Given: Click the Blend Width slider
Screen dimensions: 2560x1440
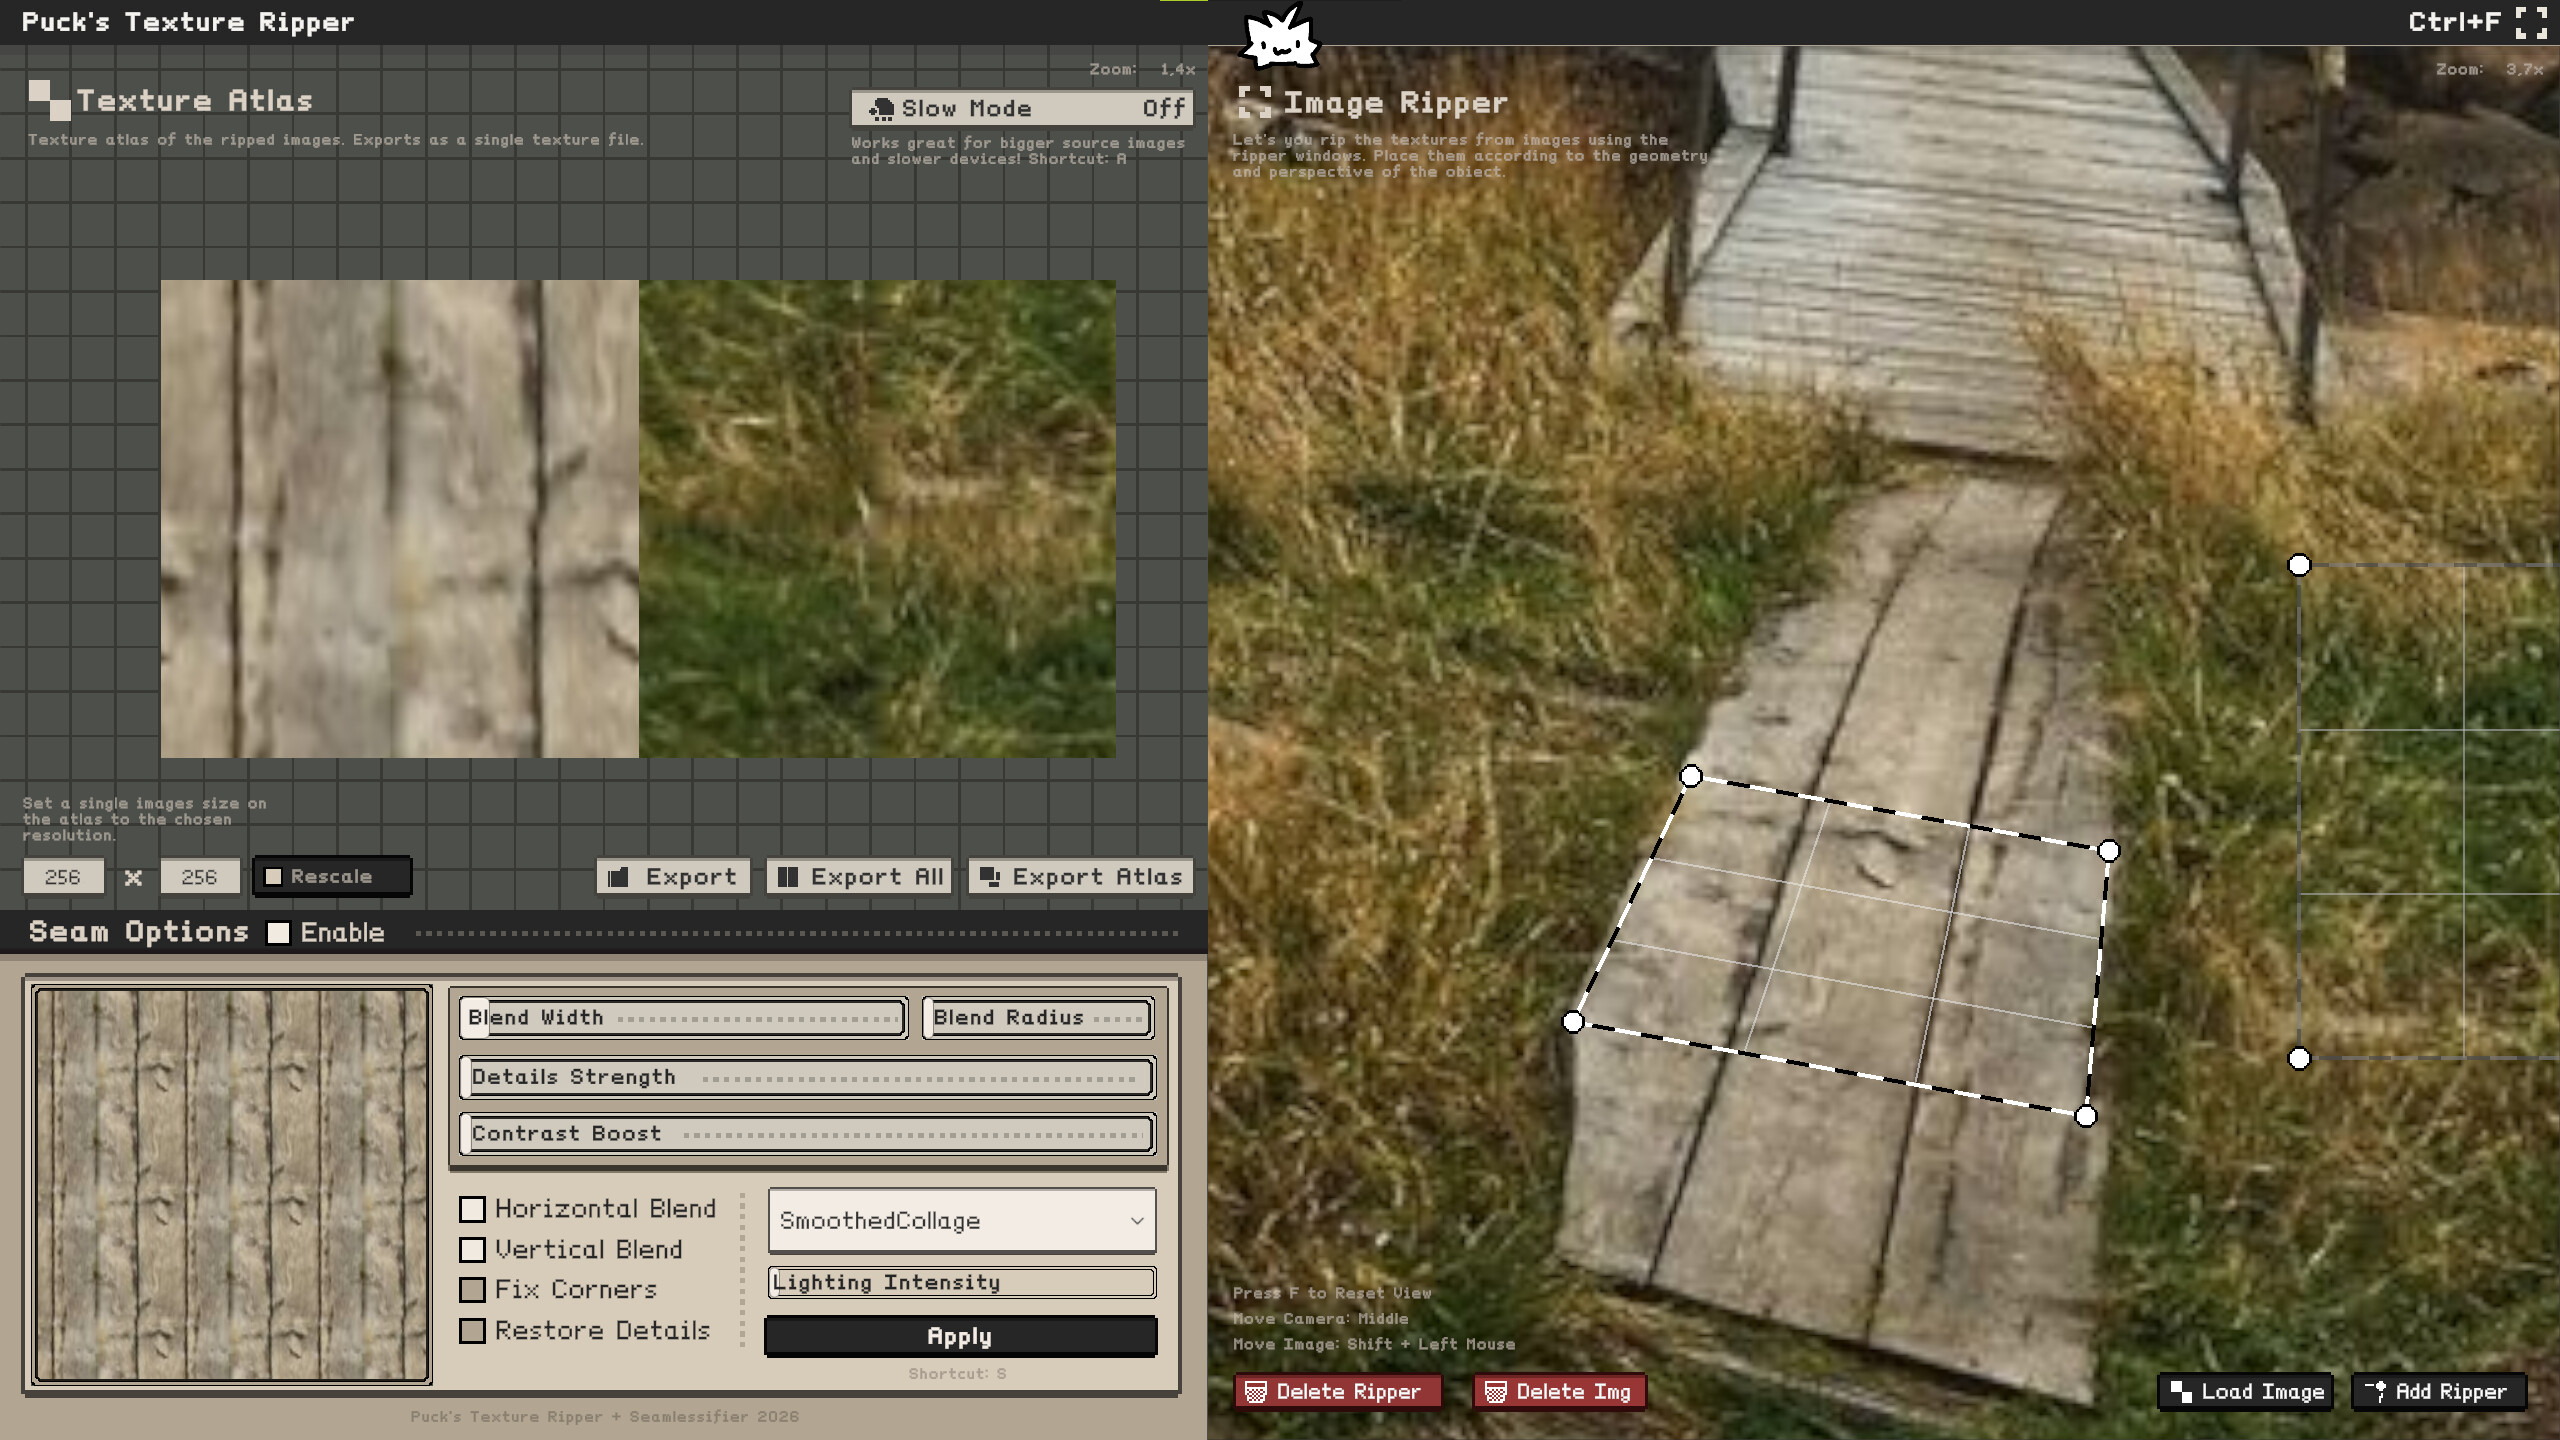Looking at the screenshot, I should tap(683, 1018).
